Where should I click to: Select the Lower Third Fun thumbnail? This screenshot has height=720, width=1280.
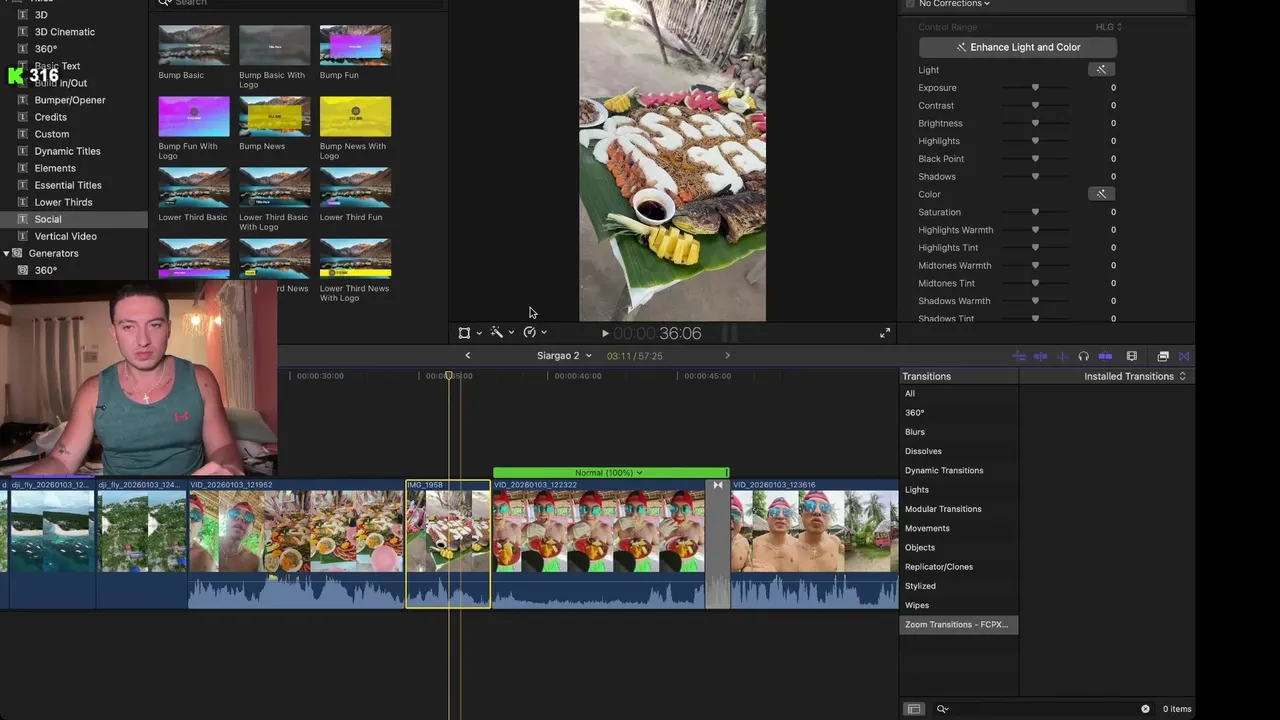click(x=355, y=188)
